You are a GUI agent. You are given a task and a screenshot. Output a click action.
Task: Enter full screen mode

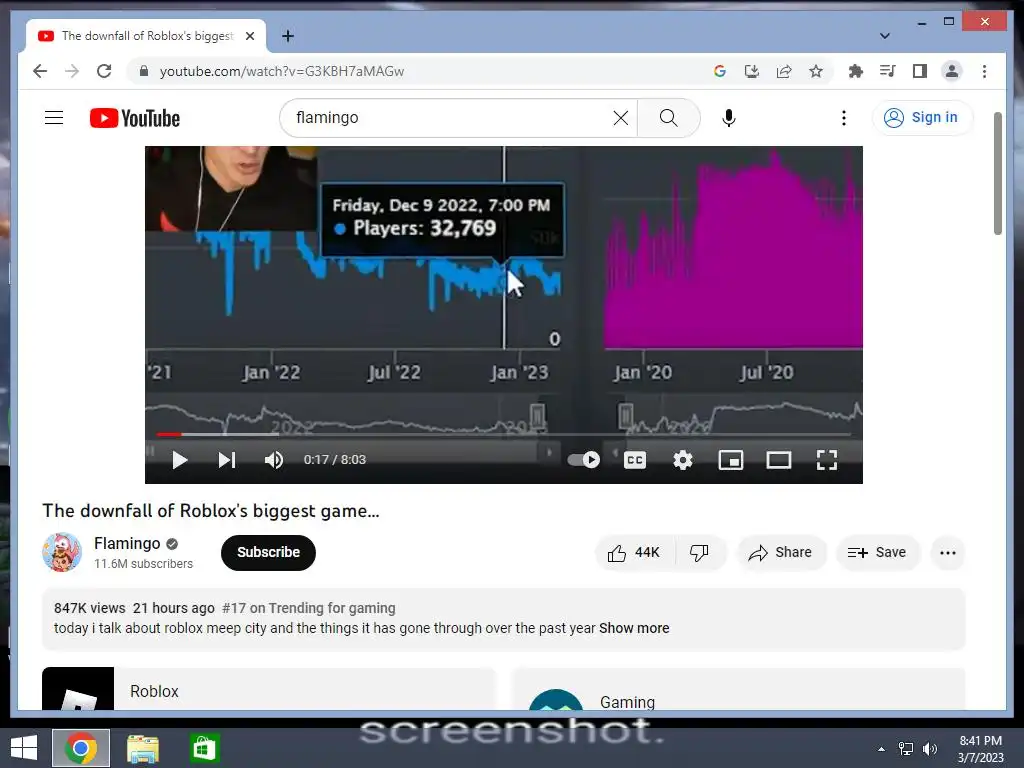tap(827, 460)
